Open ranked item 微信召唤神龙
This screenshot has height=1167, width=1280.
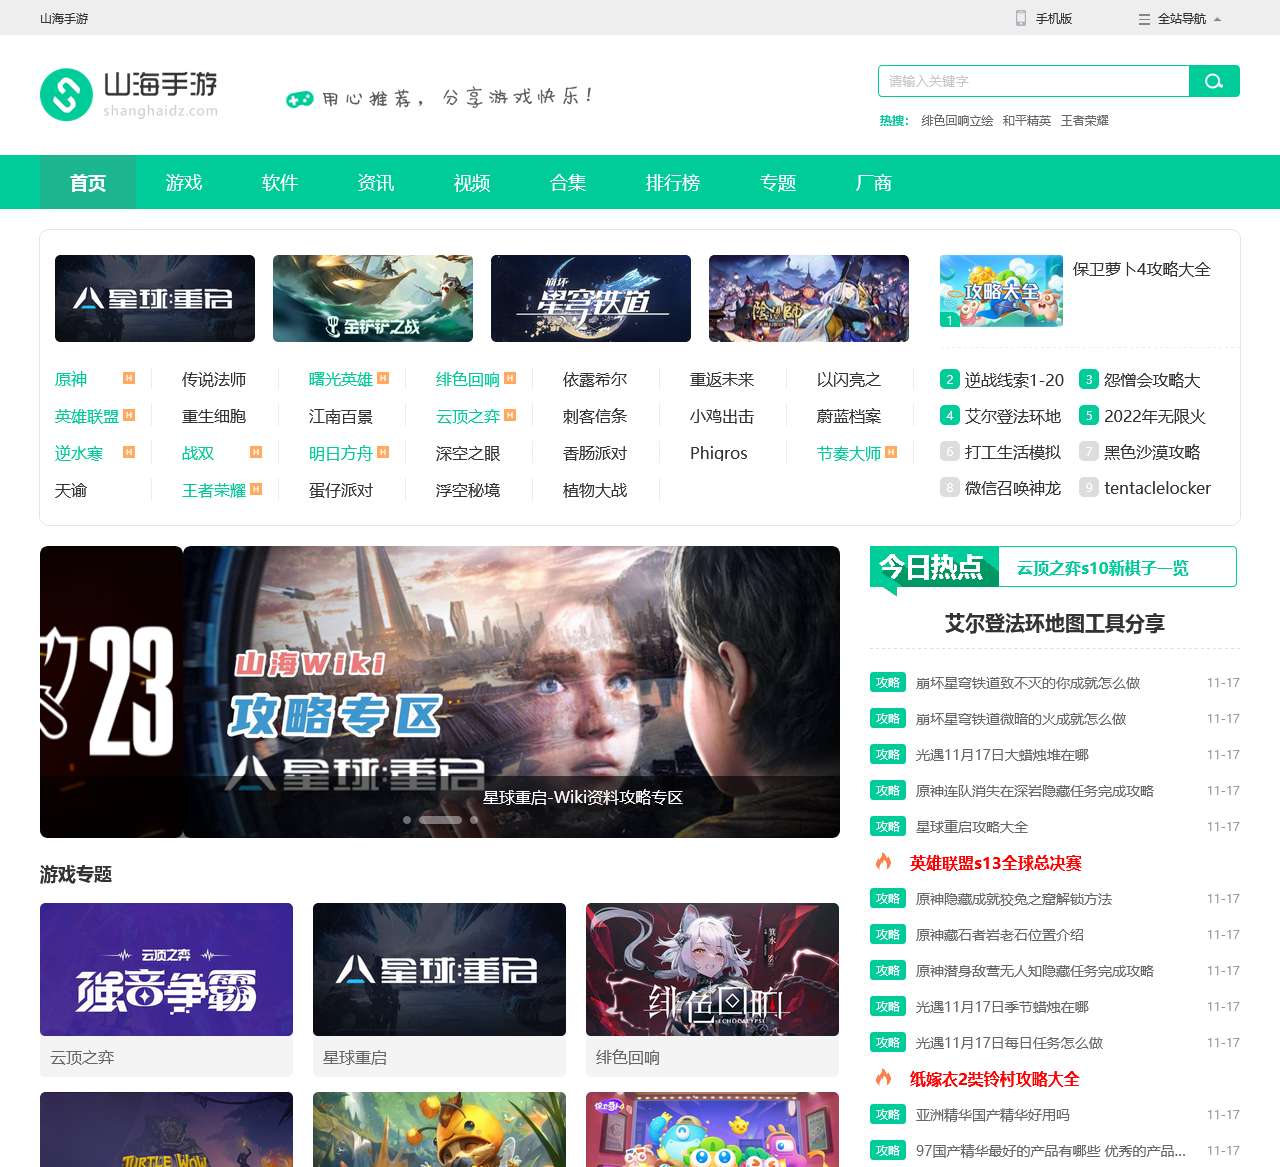pos(1013,488)
